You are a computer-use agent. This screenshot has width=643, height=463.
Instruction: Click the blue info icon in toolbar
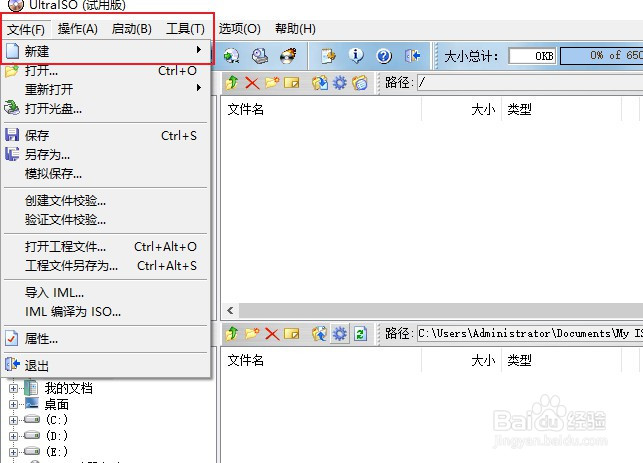tap(356, 56)
